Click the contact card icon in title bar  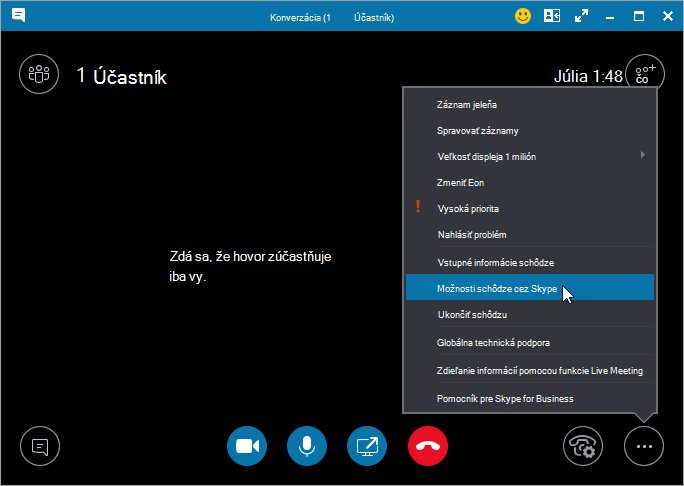[552, 17]
